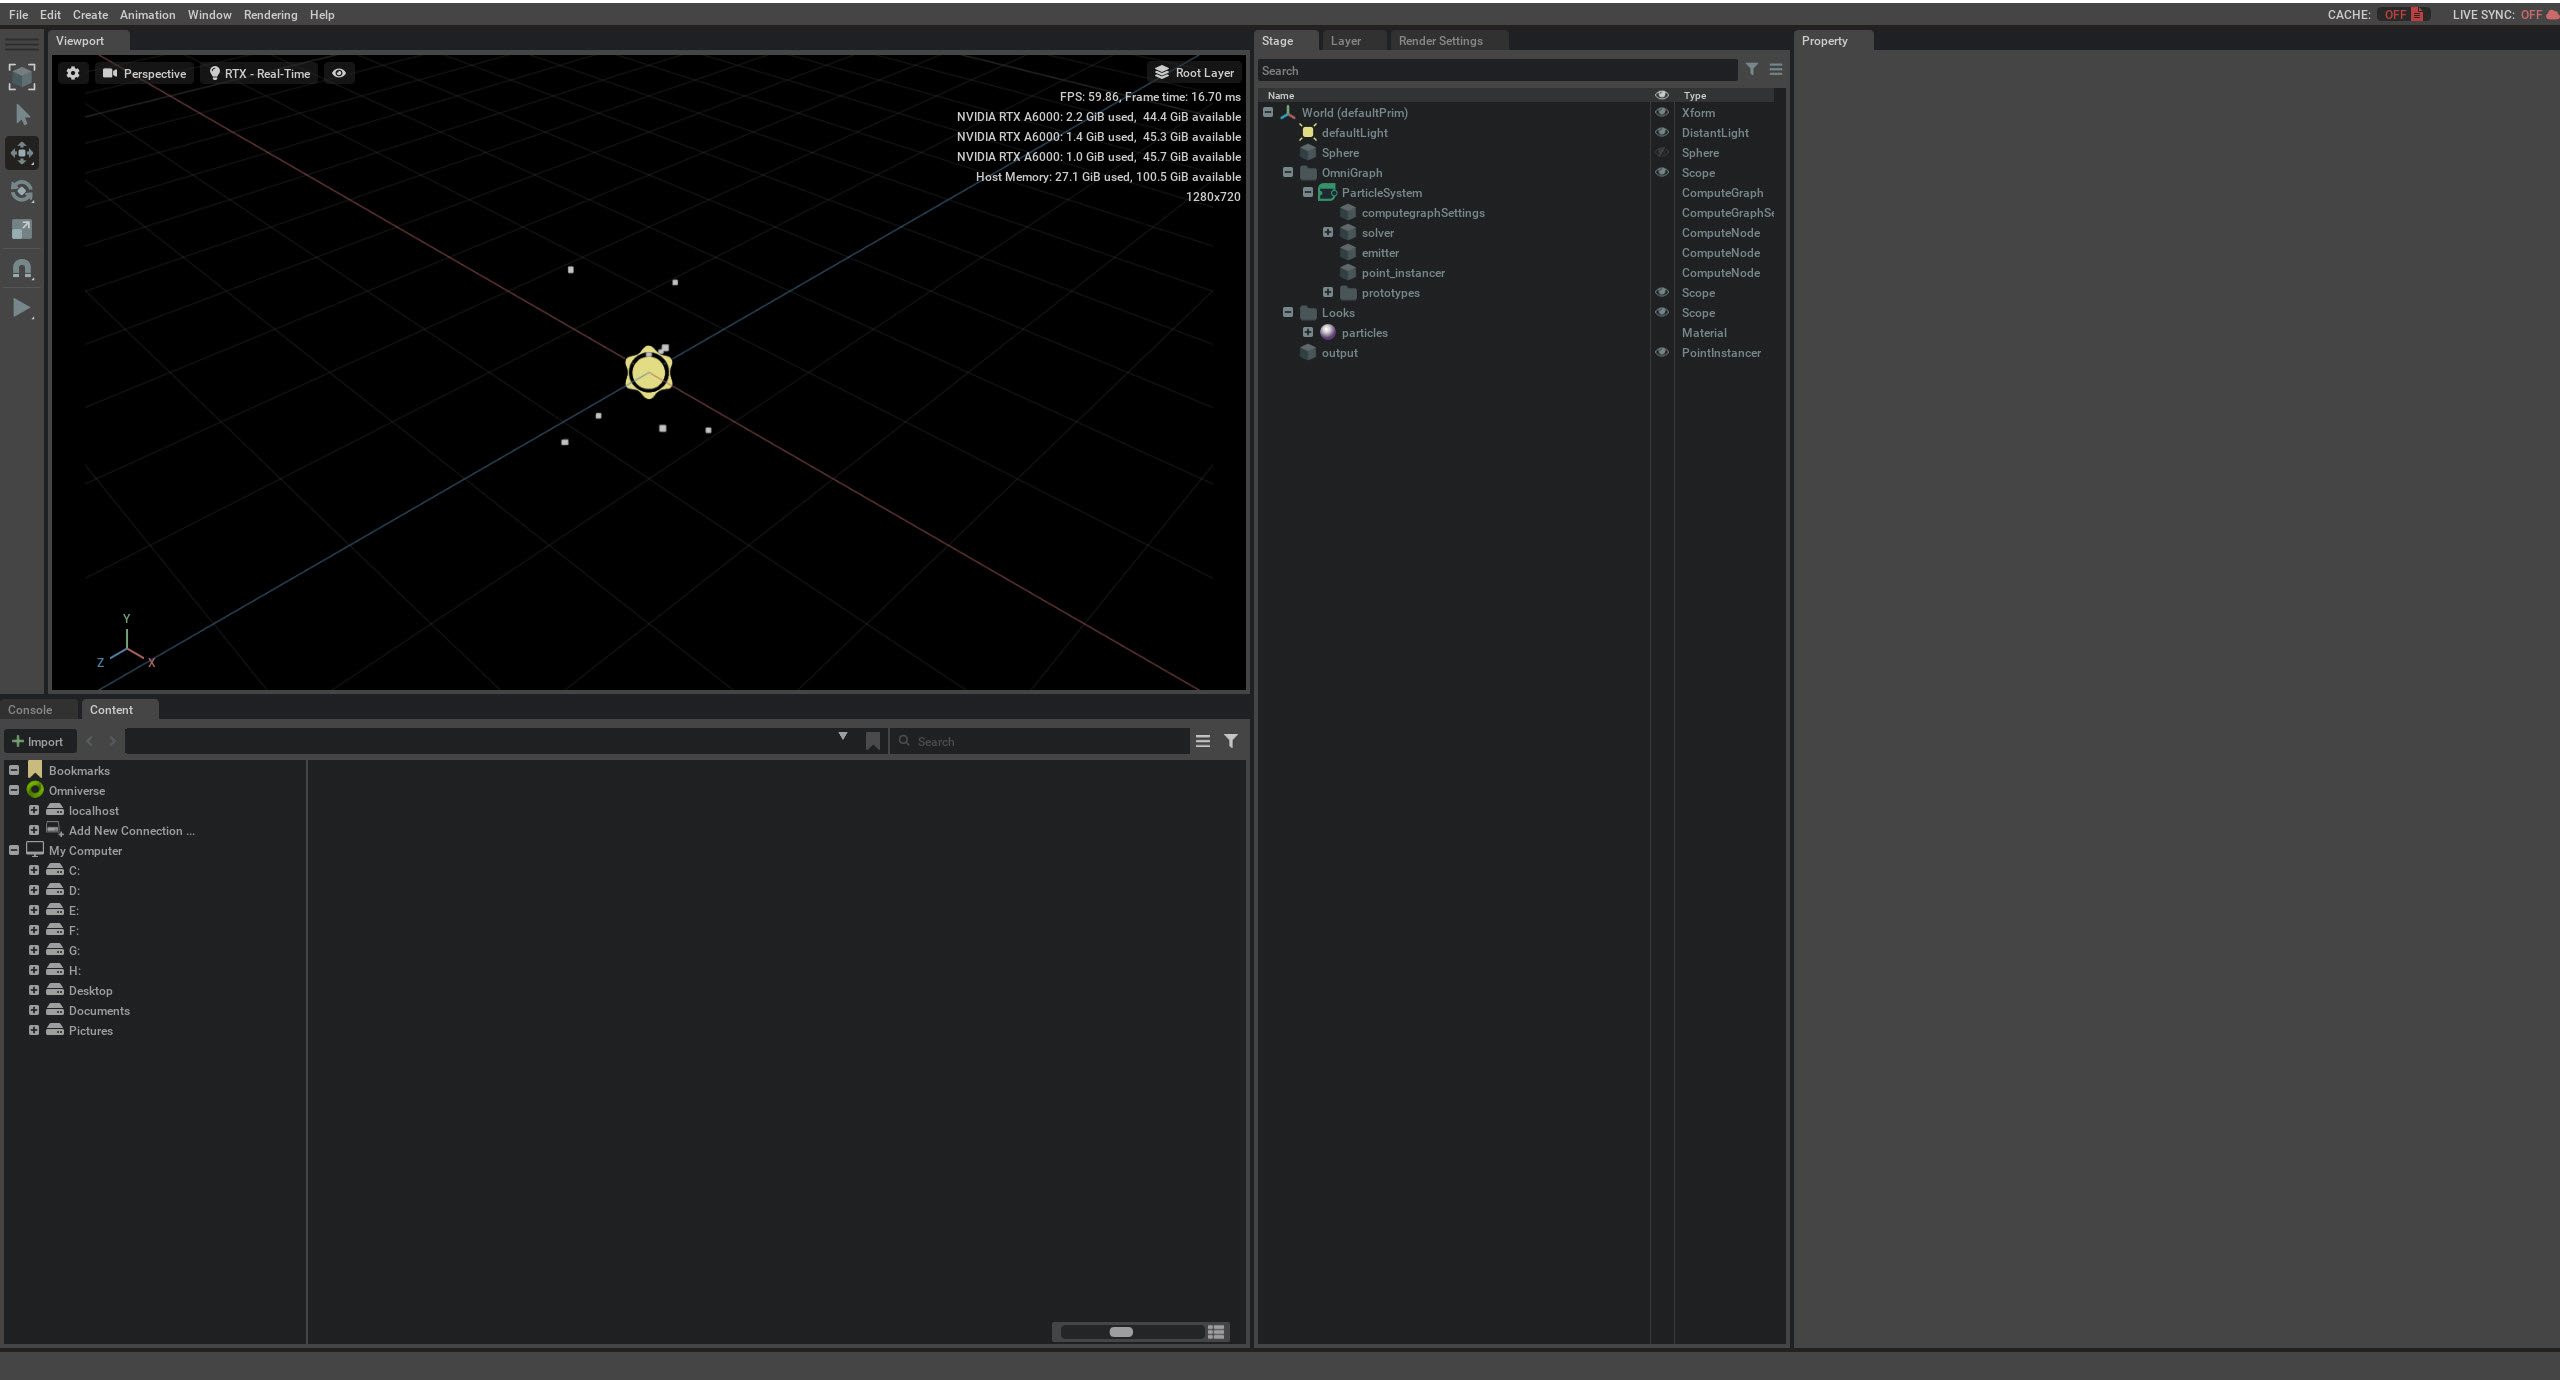
Task: Go forward in Content browser
Action: pos(112,741)
